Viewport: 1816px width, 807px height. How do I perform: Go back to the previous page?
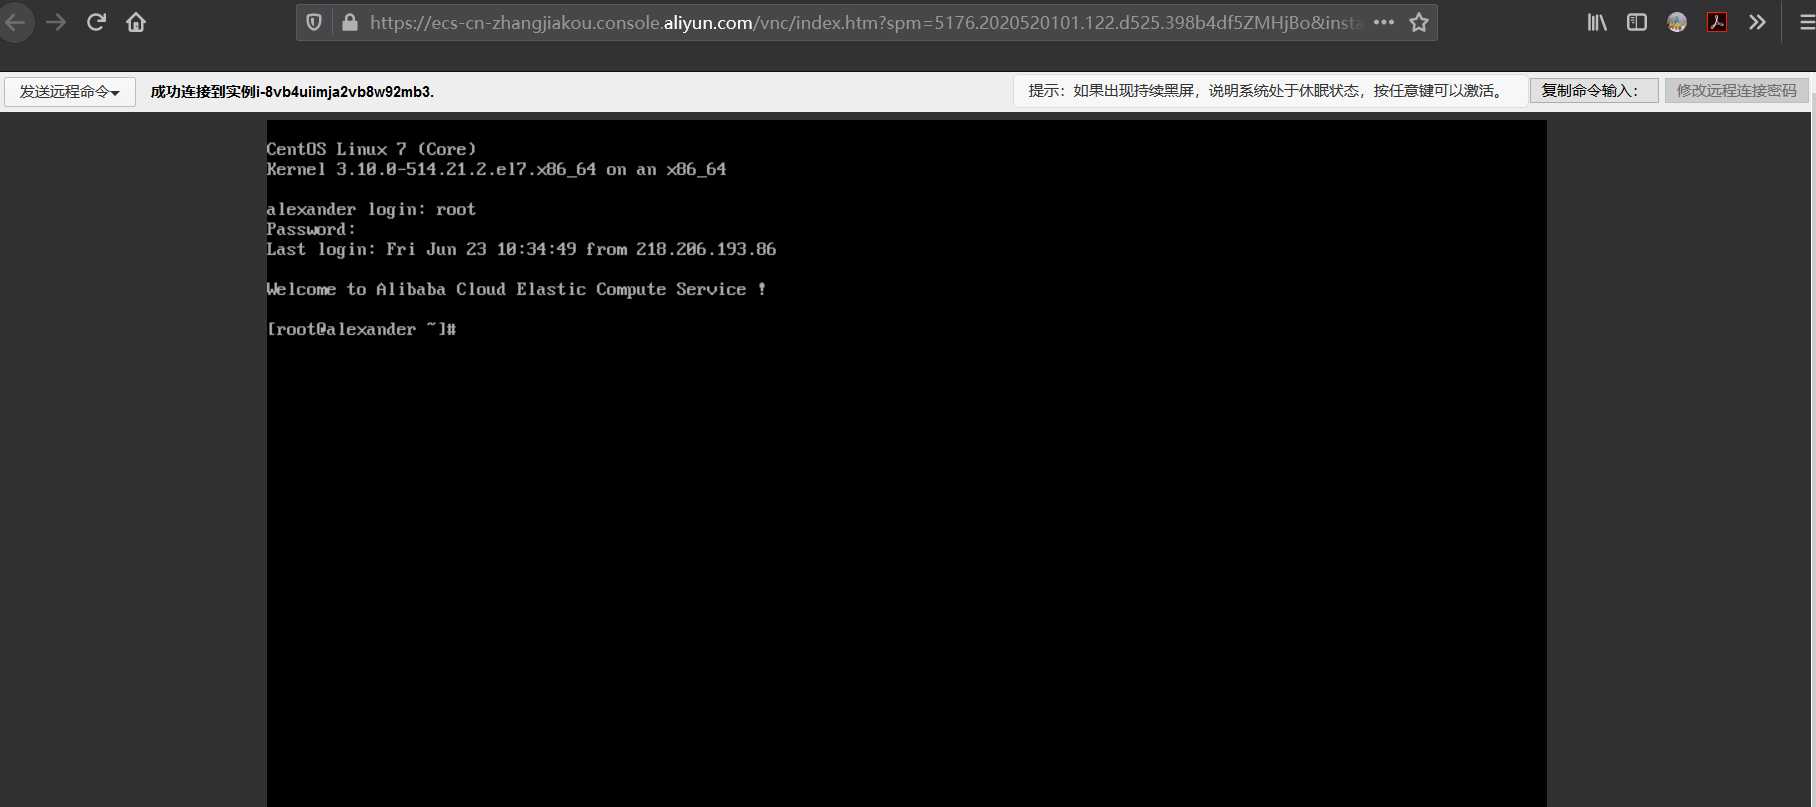[14, 22]
